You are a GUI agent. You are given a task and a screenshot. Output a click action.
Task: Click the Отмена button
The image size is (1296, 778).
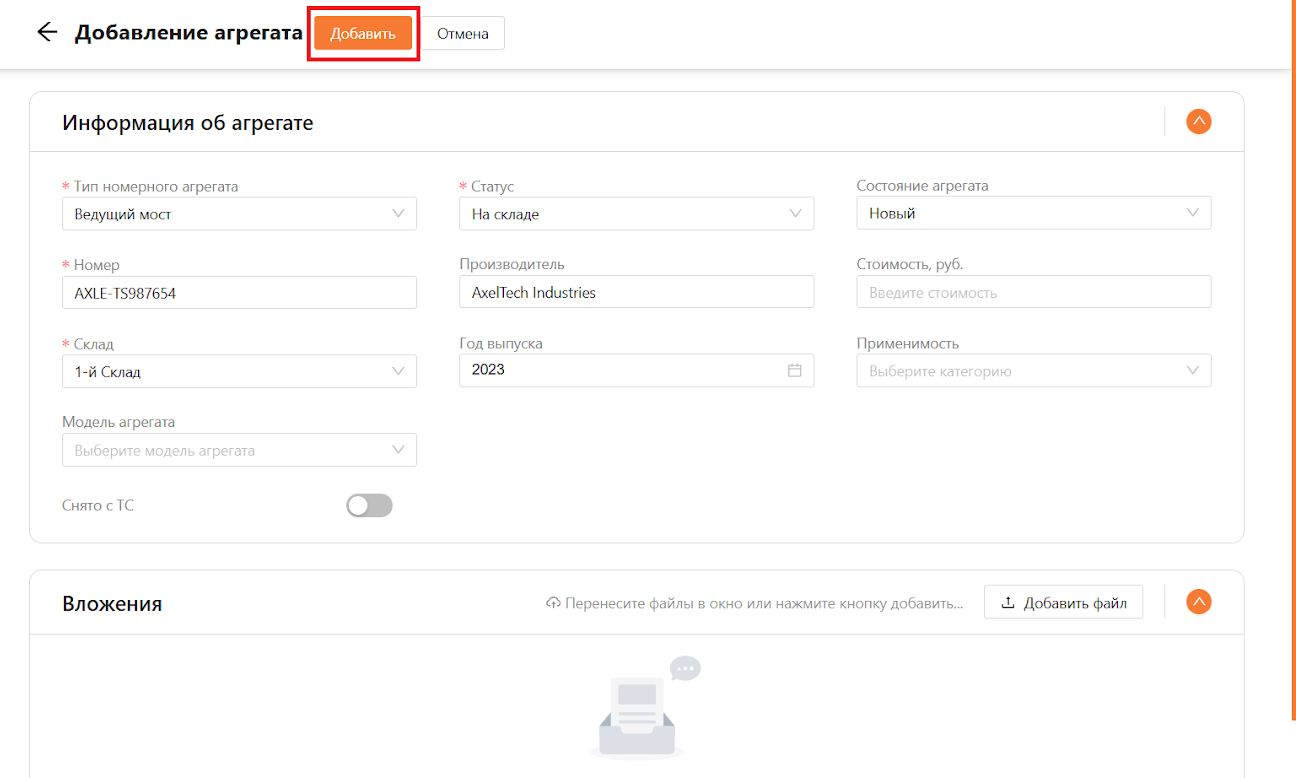tap(463, 33)
